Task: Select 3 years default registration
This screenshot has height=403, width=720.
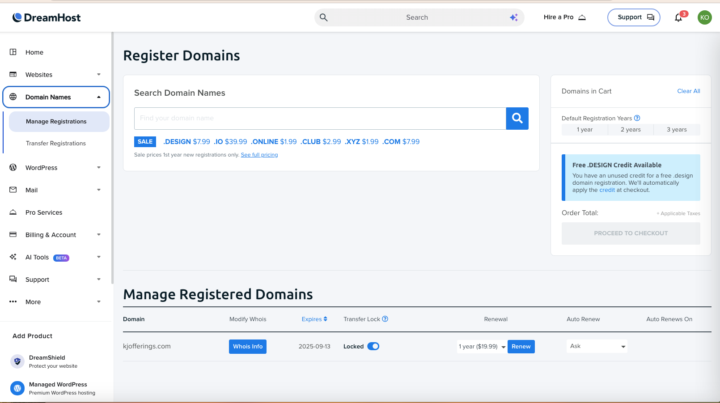Action: pyautogui.click(x=677, y=129)
